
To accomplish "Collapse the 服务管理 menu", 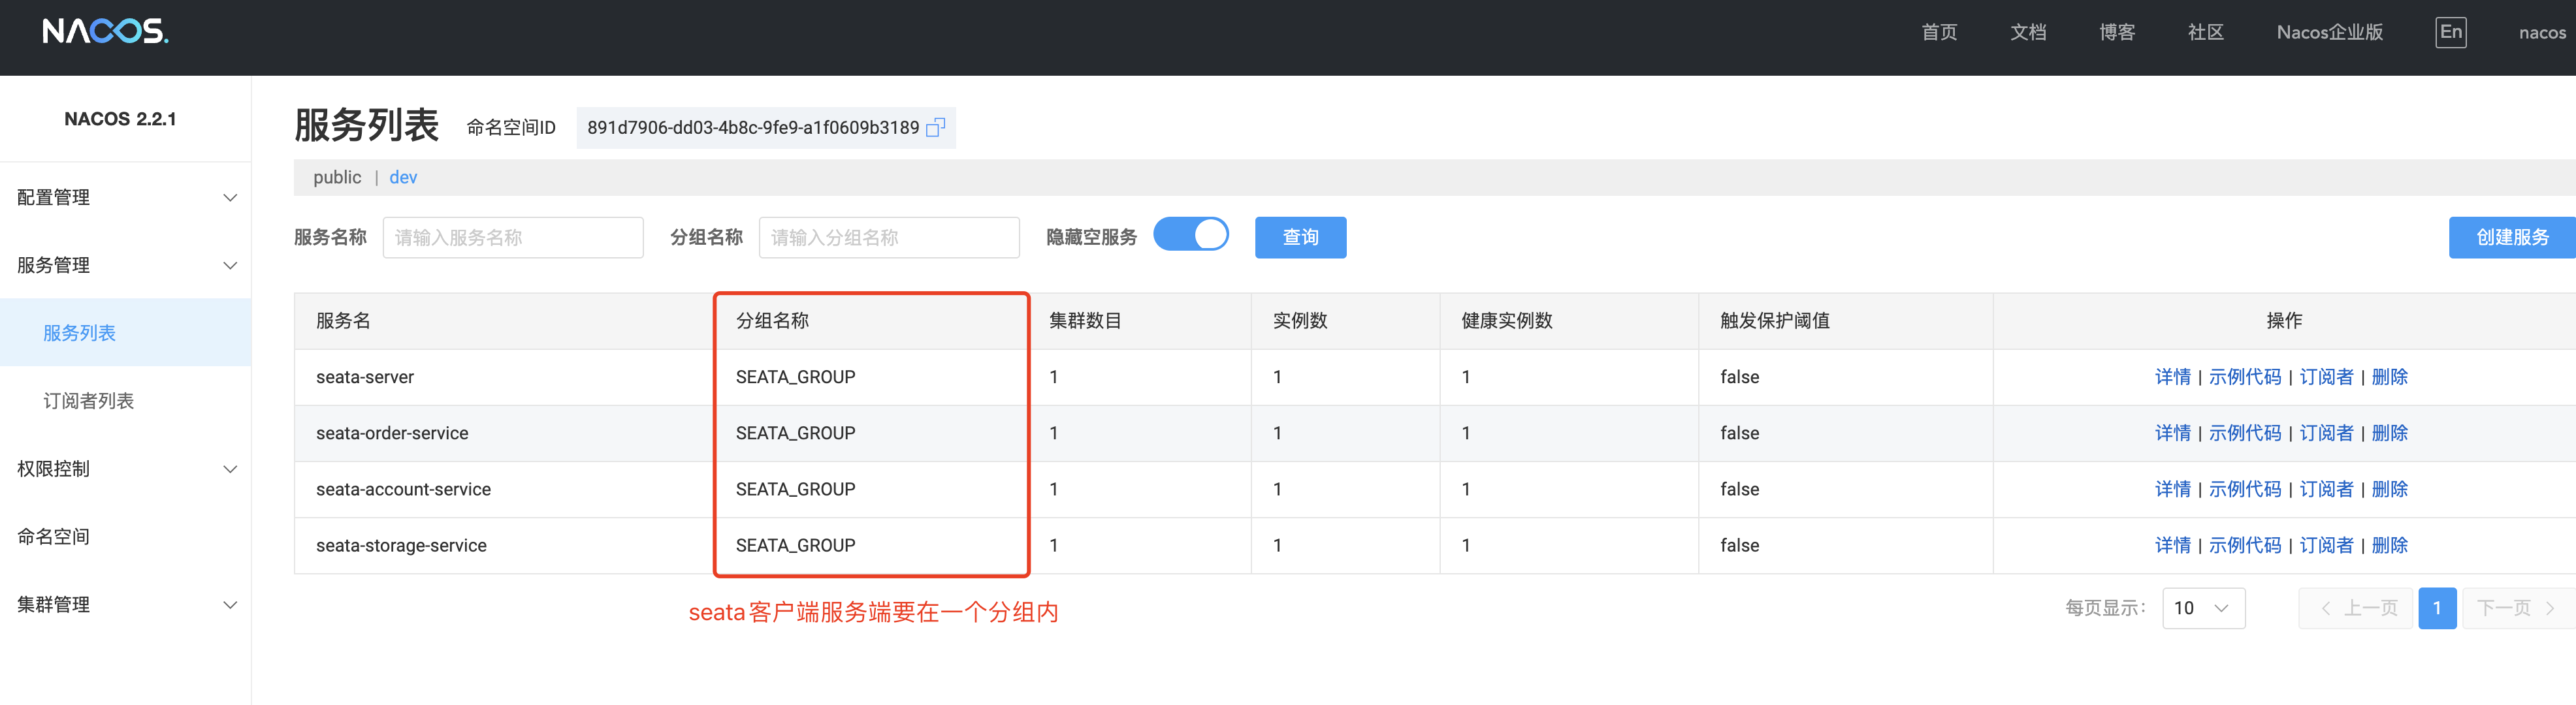I will (x=125, y=265).
